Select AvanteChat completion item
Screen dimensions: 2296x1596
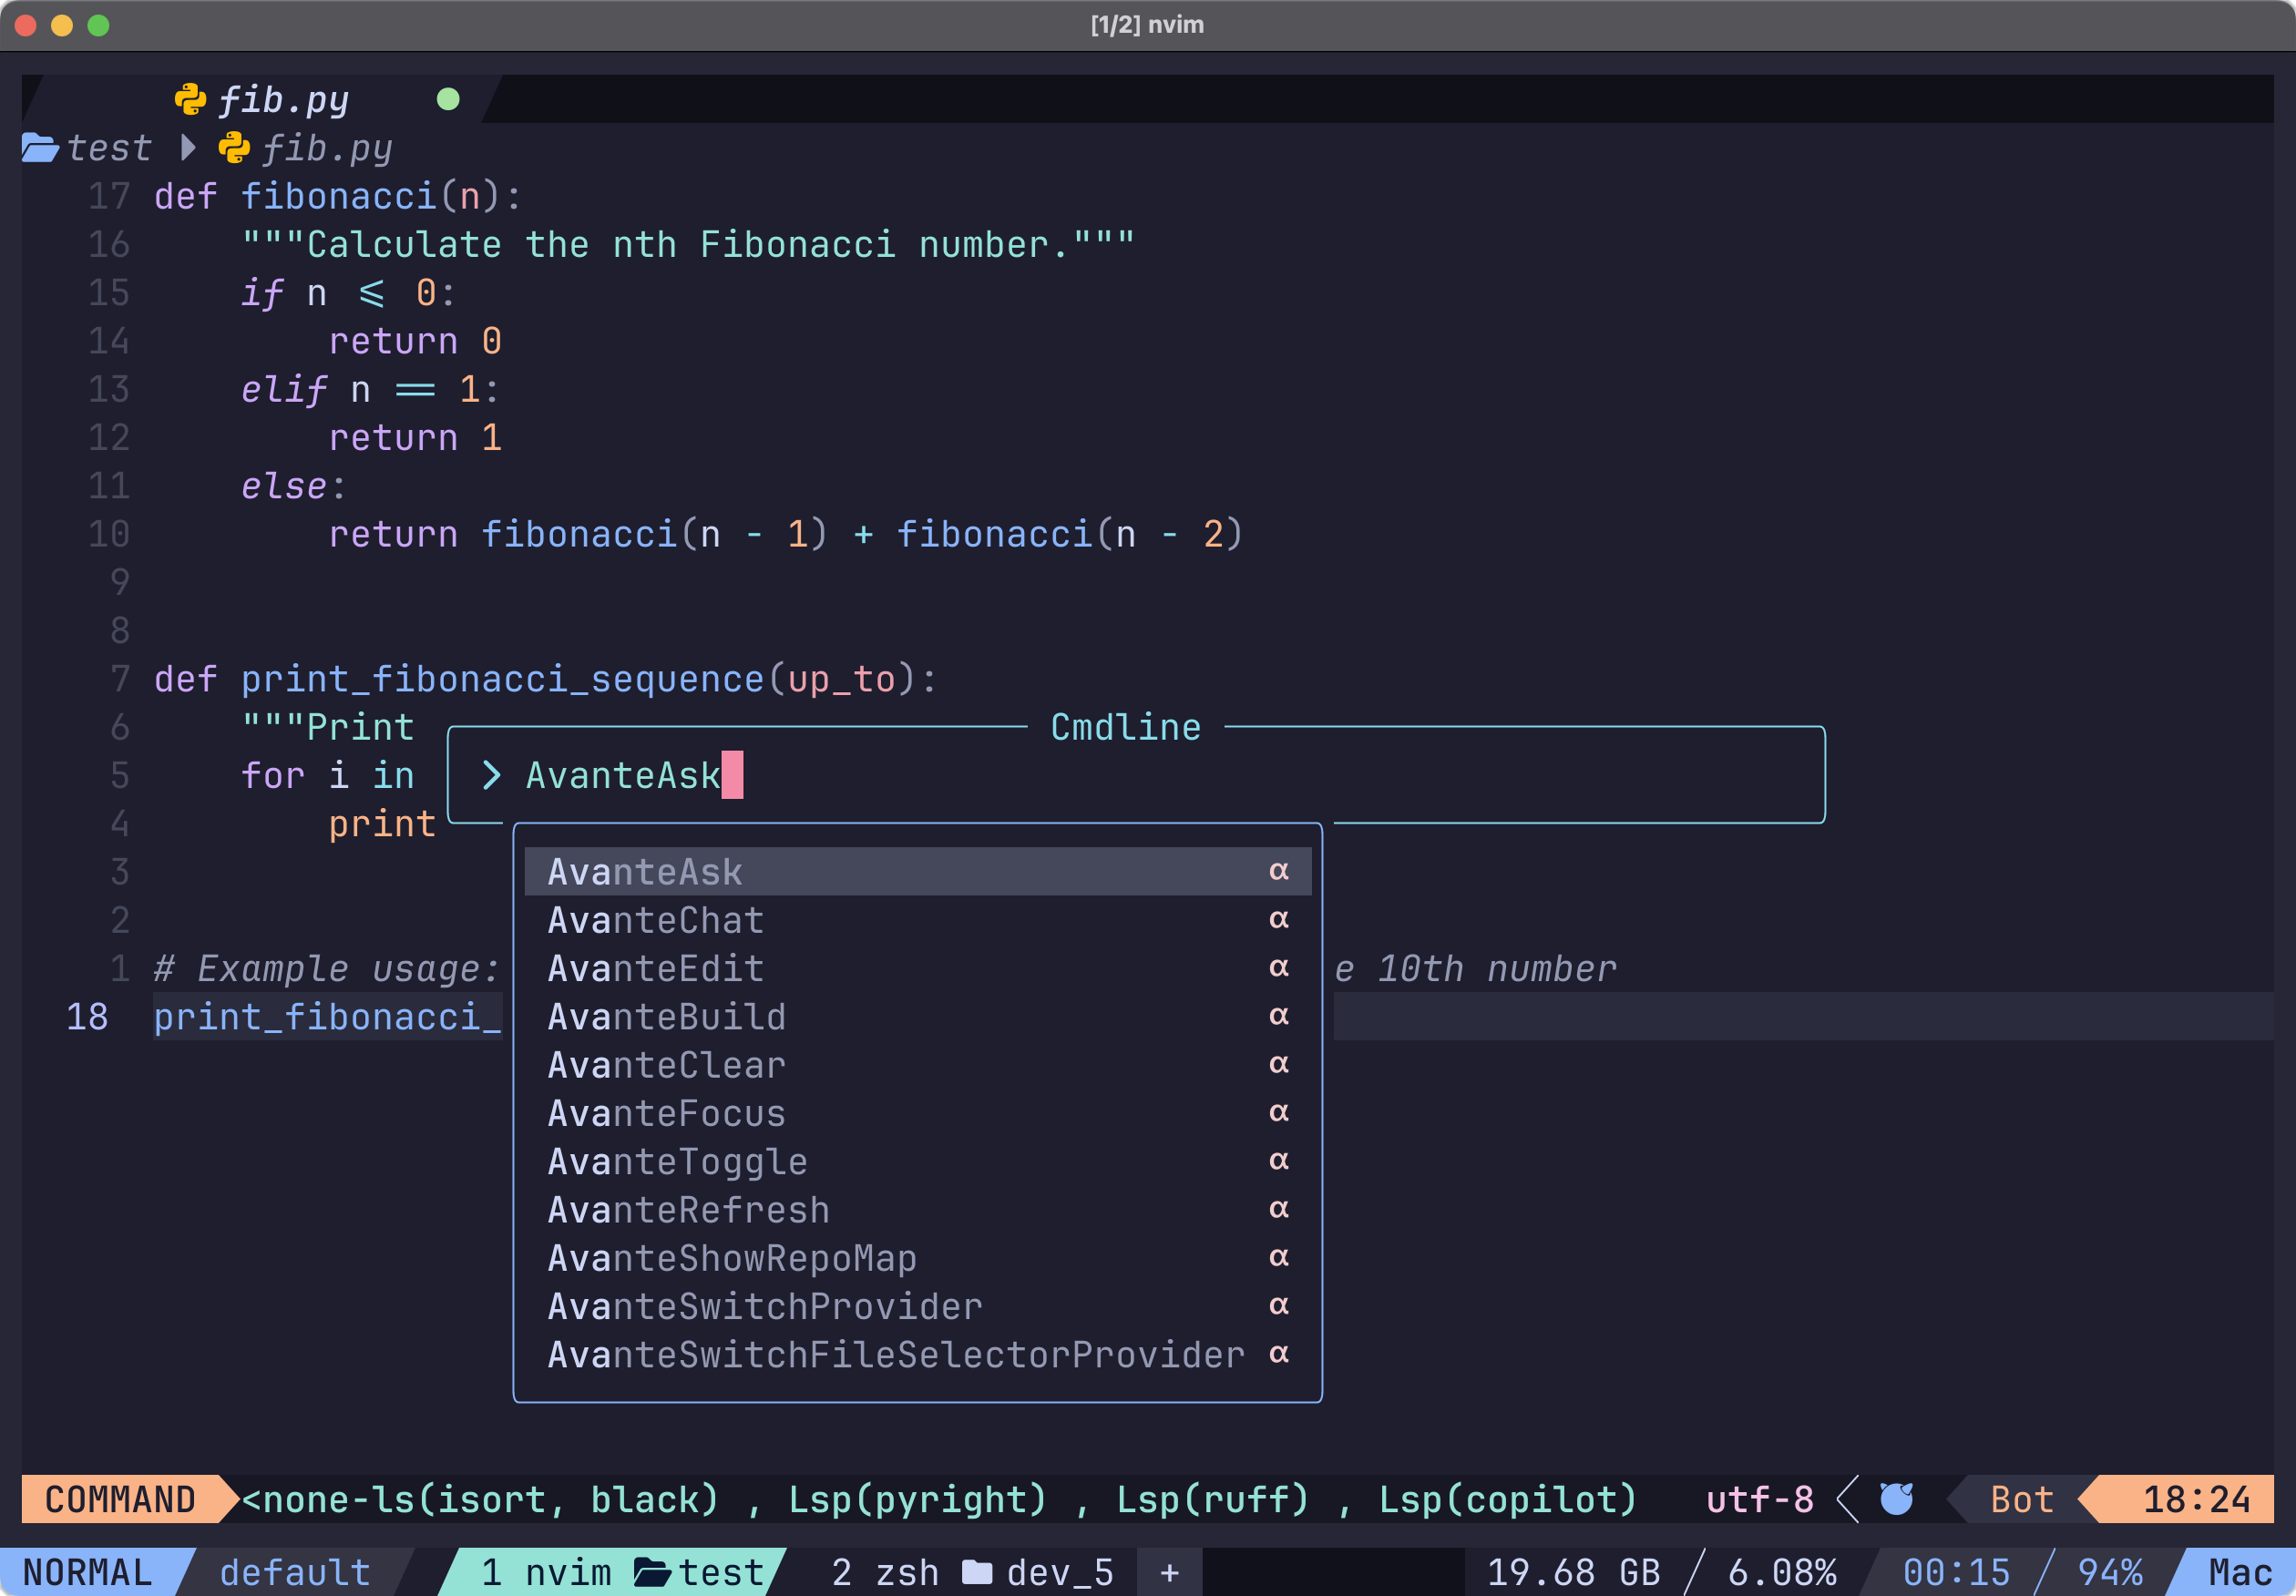pos(917,920)
